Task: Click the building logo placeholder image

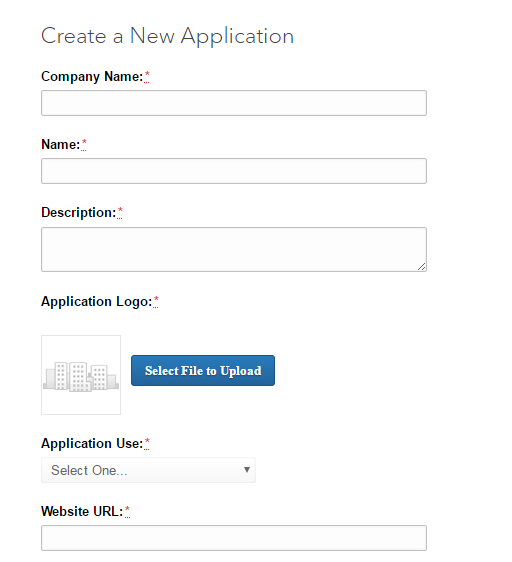Action: pos(81,375)
